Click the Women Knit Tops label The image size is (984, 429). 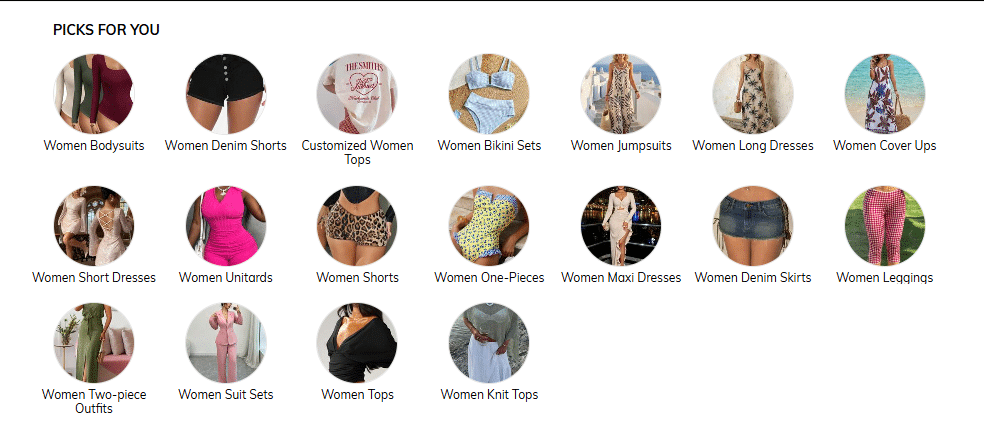(489, 395)
